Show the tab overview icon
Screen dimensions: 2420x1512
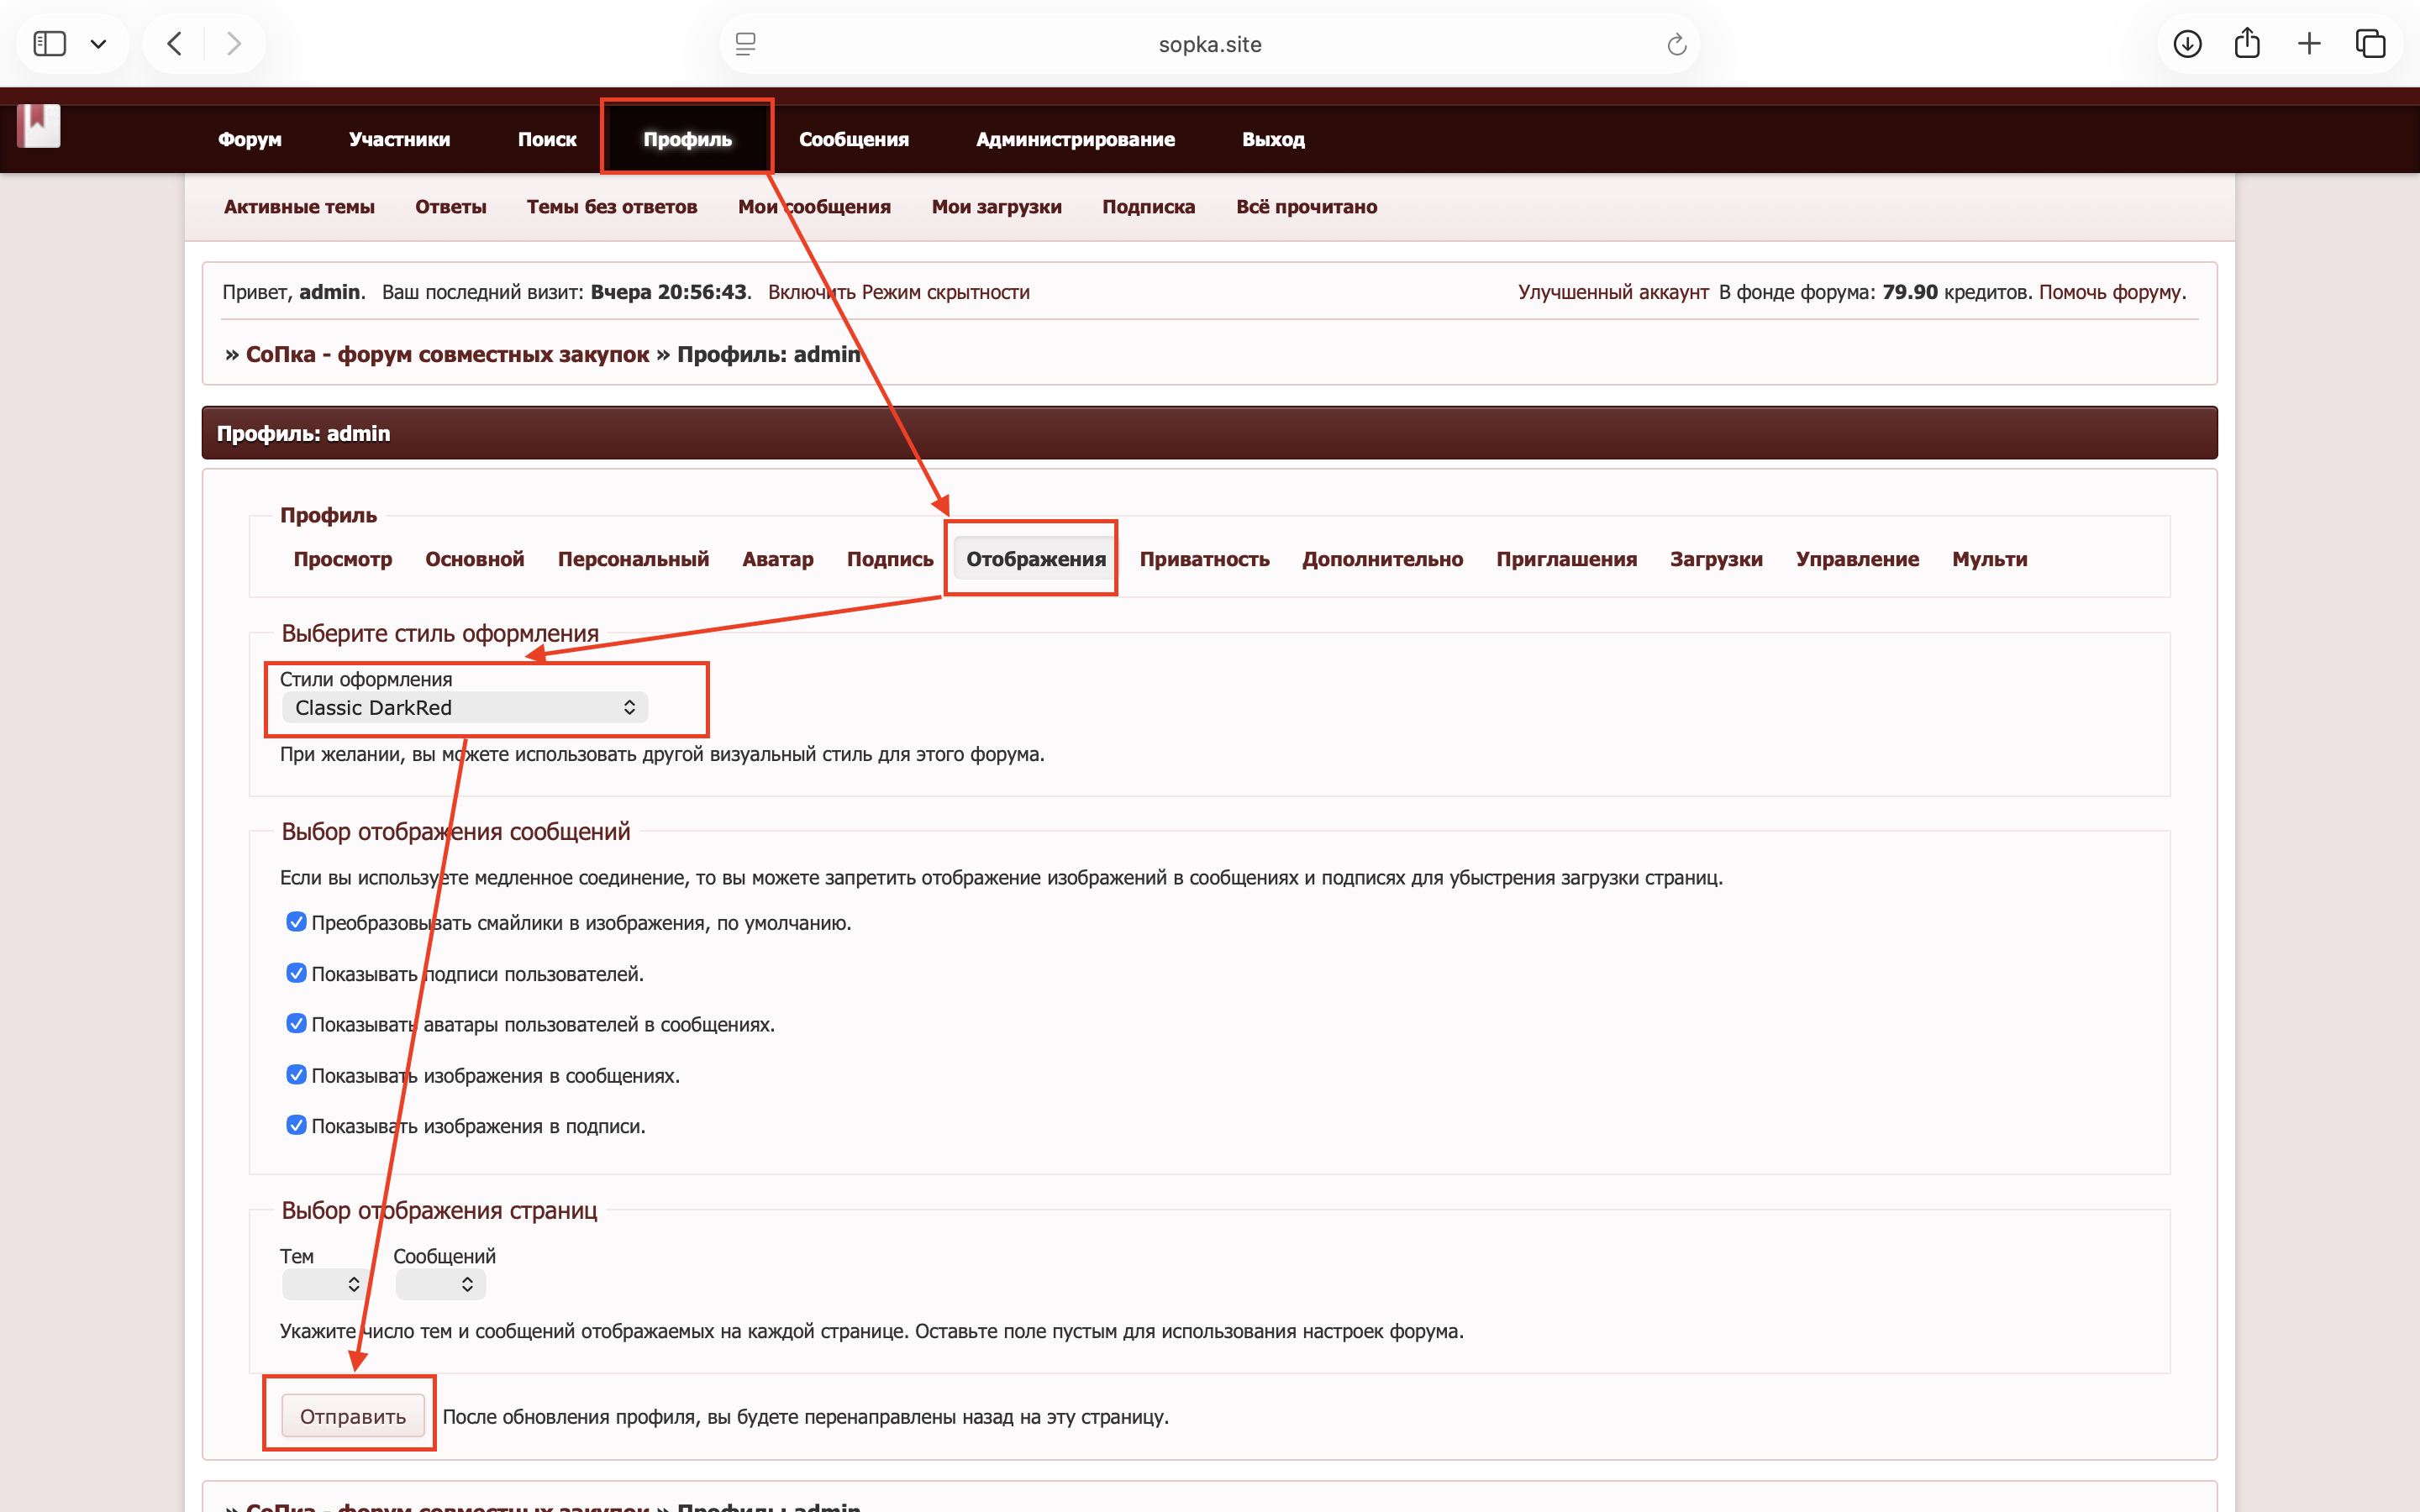pyautogui.click(x=2370, y=44)
